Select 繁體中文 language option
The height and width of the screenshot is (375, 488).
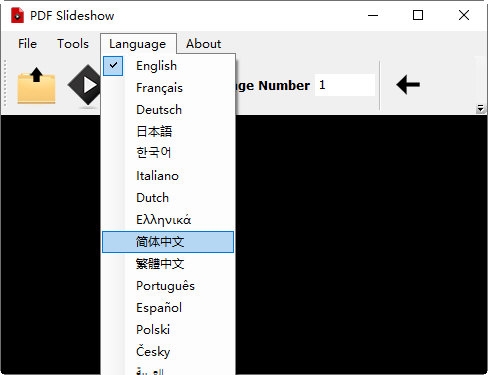(x=168, y=264)
